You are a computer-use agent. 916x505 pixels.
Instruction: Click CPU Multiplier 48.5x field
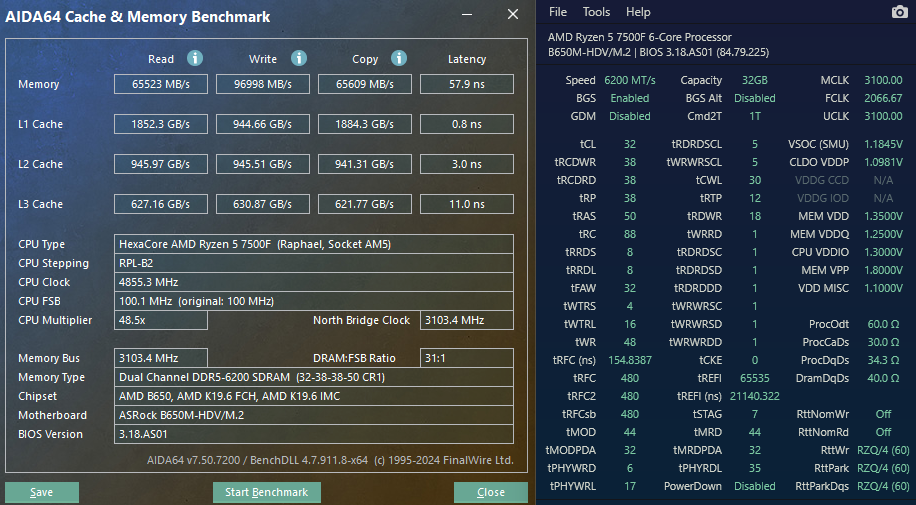coord(161,320)
